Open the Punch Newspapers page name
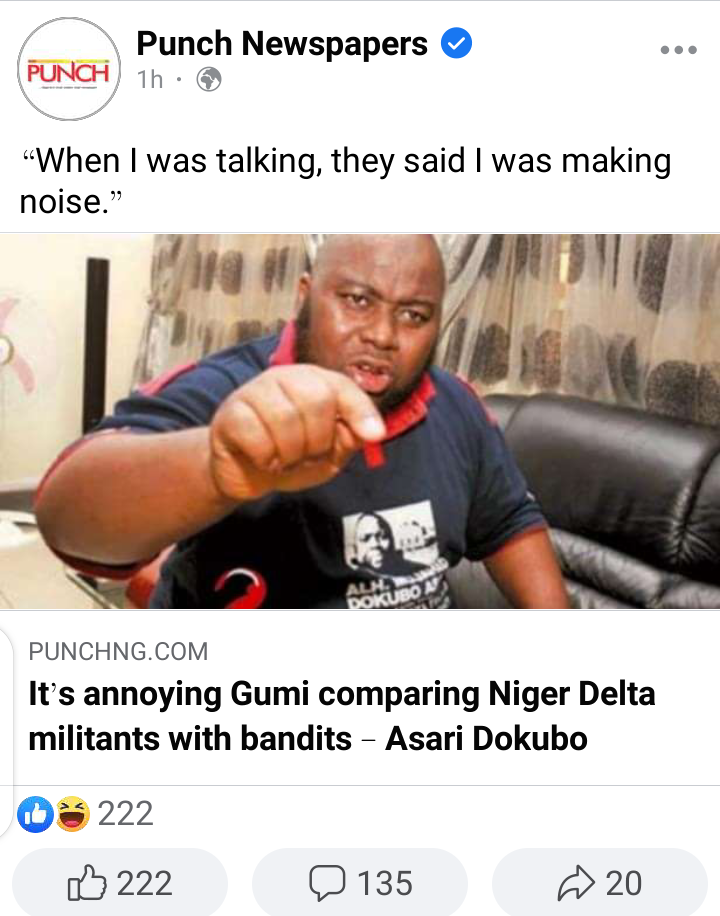Screen dimensions: 720x916 (282, 43)
